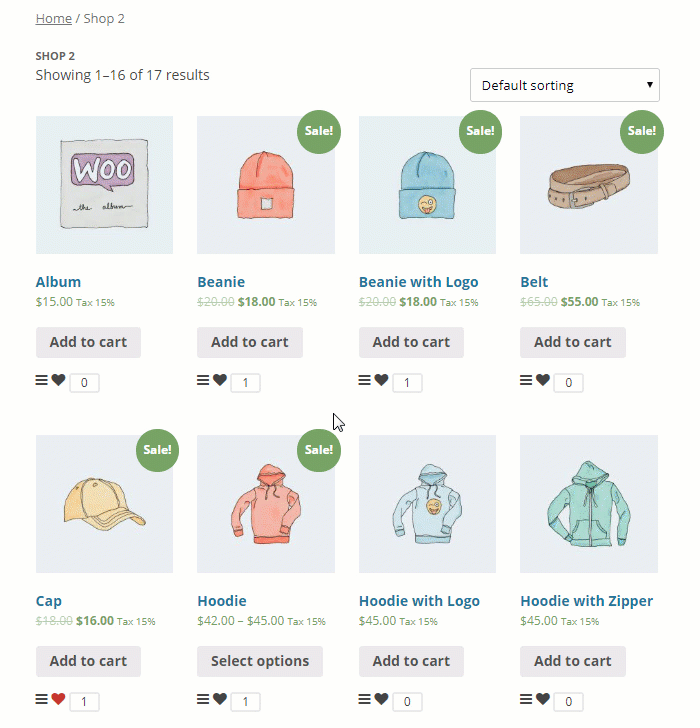This screenshot has height=728, width=700.
Task: Click the heart icon under Album
Action: click(58, 380)
